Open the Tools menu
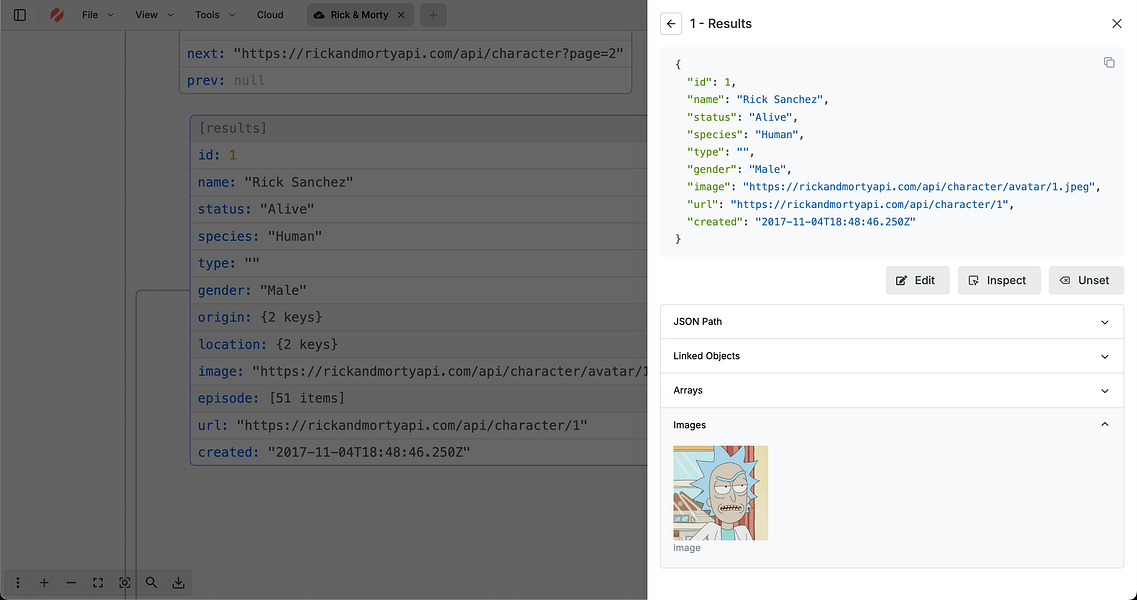 (215, 15)
